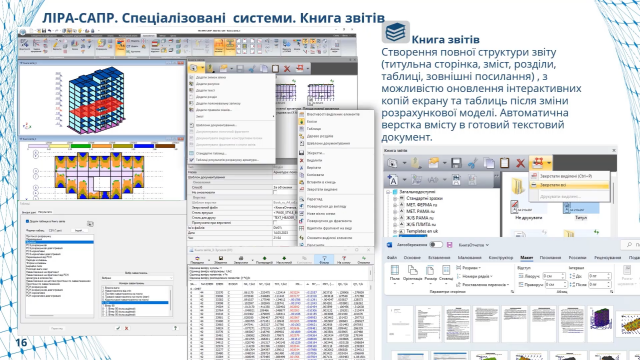Open Word page thumbnail showing the purple 3D building

[x=600, y=324]
